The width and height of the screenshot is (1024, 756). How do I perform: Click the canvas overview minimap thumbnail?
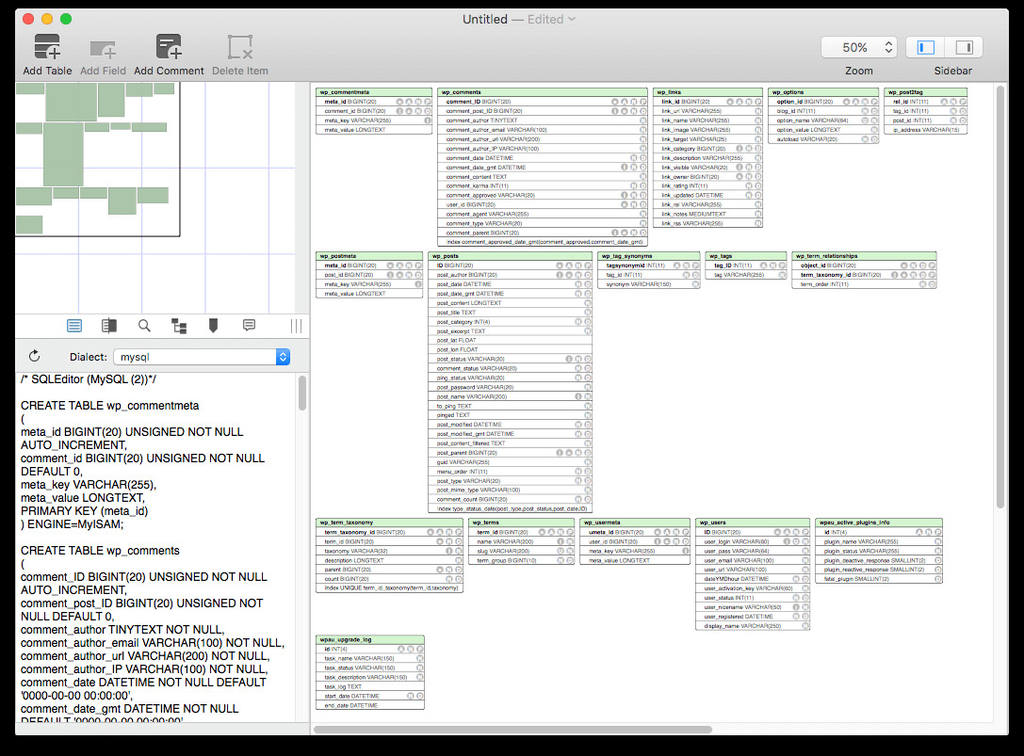click(x=97, y=160)
